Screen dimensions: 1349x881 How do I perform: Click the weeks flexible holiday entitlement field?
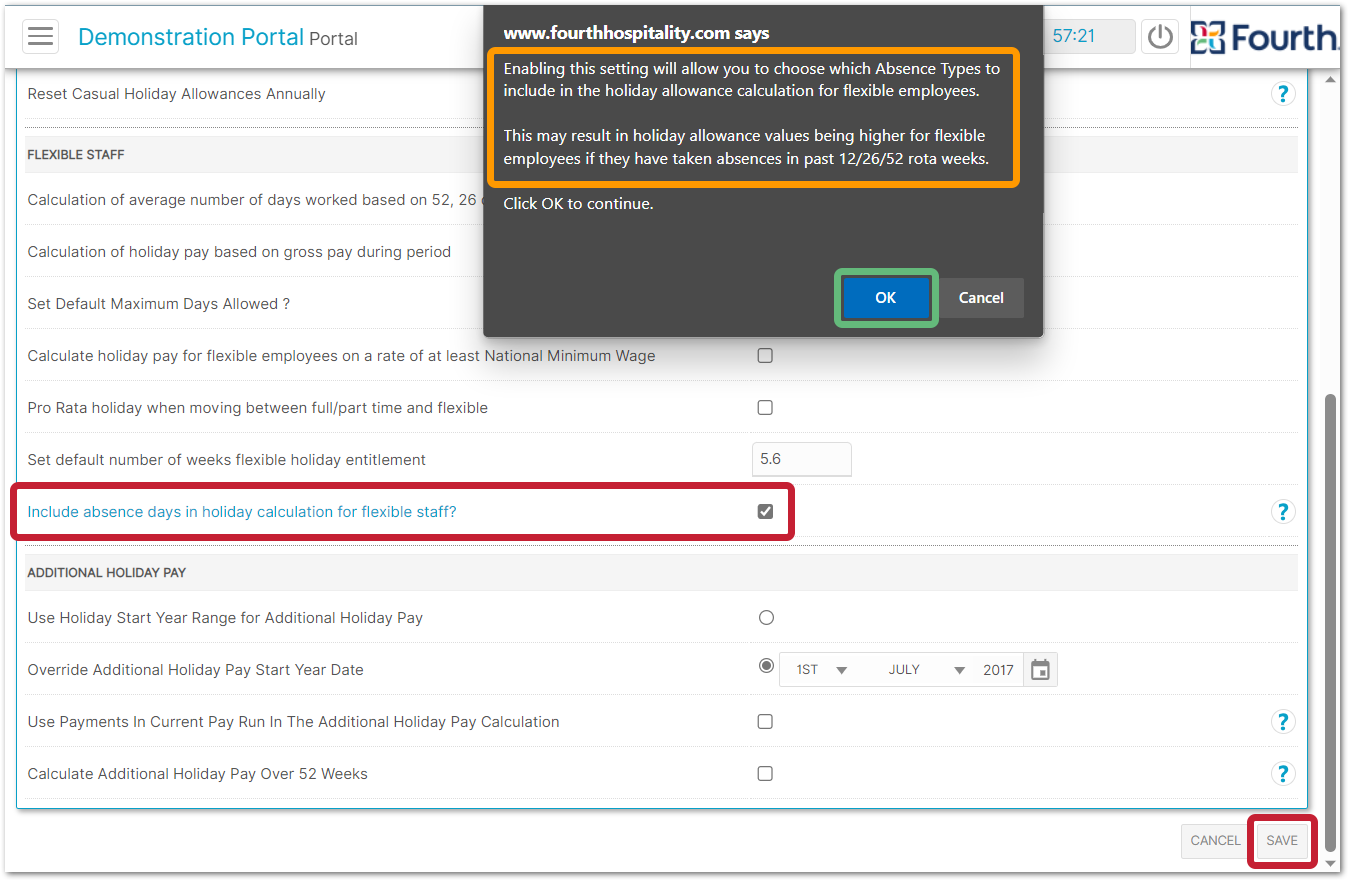coord(801,460)
